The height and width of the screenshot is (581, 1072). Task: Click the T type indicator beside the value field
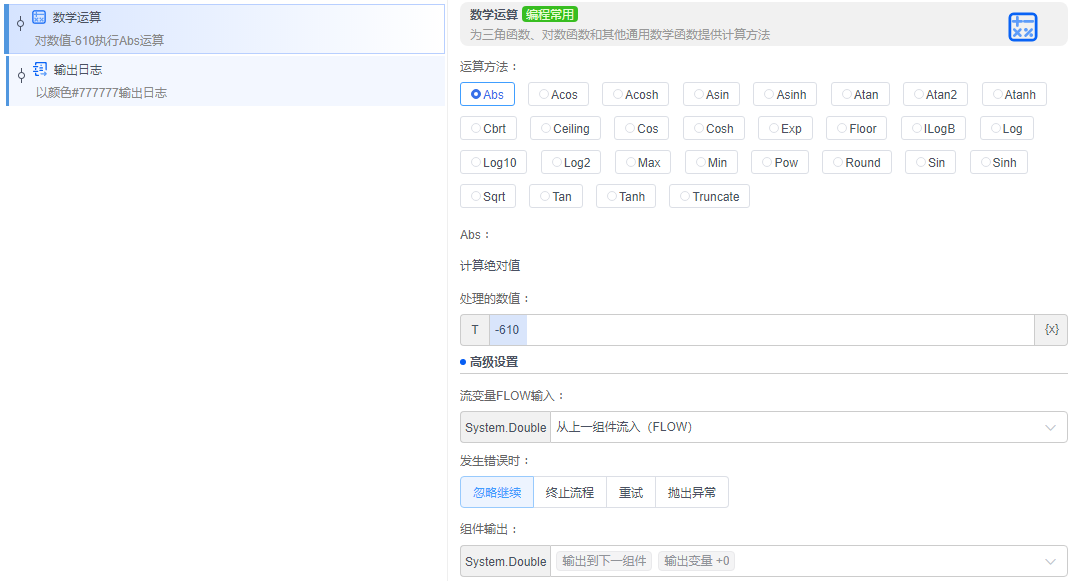click(x=474, y=329)
